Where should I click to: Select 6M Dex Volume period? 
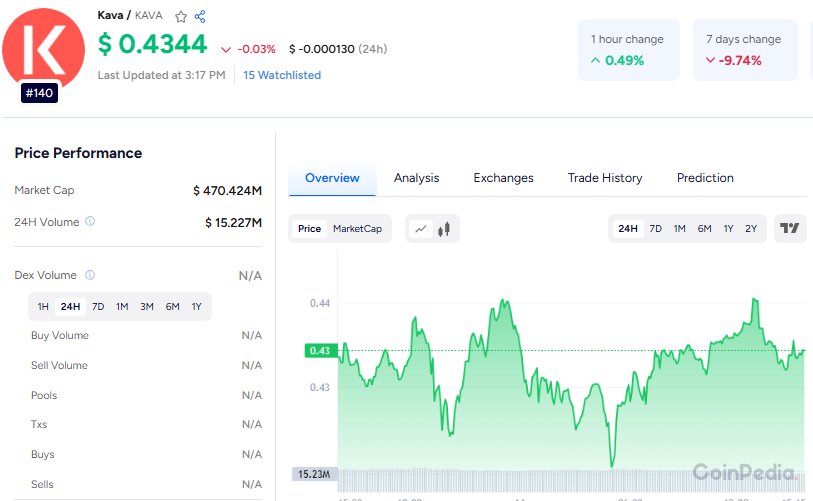point(173,307)
